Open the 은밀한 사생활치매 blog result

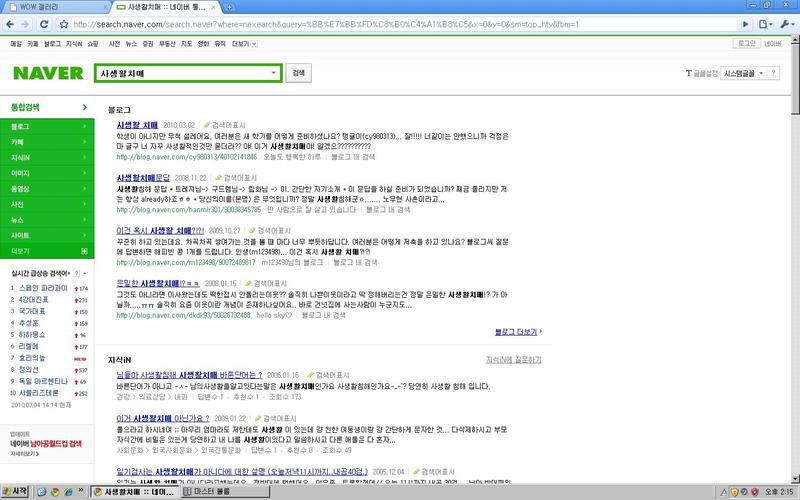point(158,283)
